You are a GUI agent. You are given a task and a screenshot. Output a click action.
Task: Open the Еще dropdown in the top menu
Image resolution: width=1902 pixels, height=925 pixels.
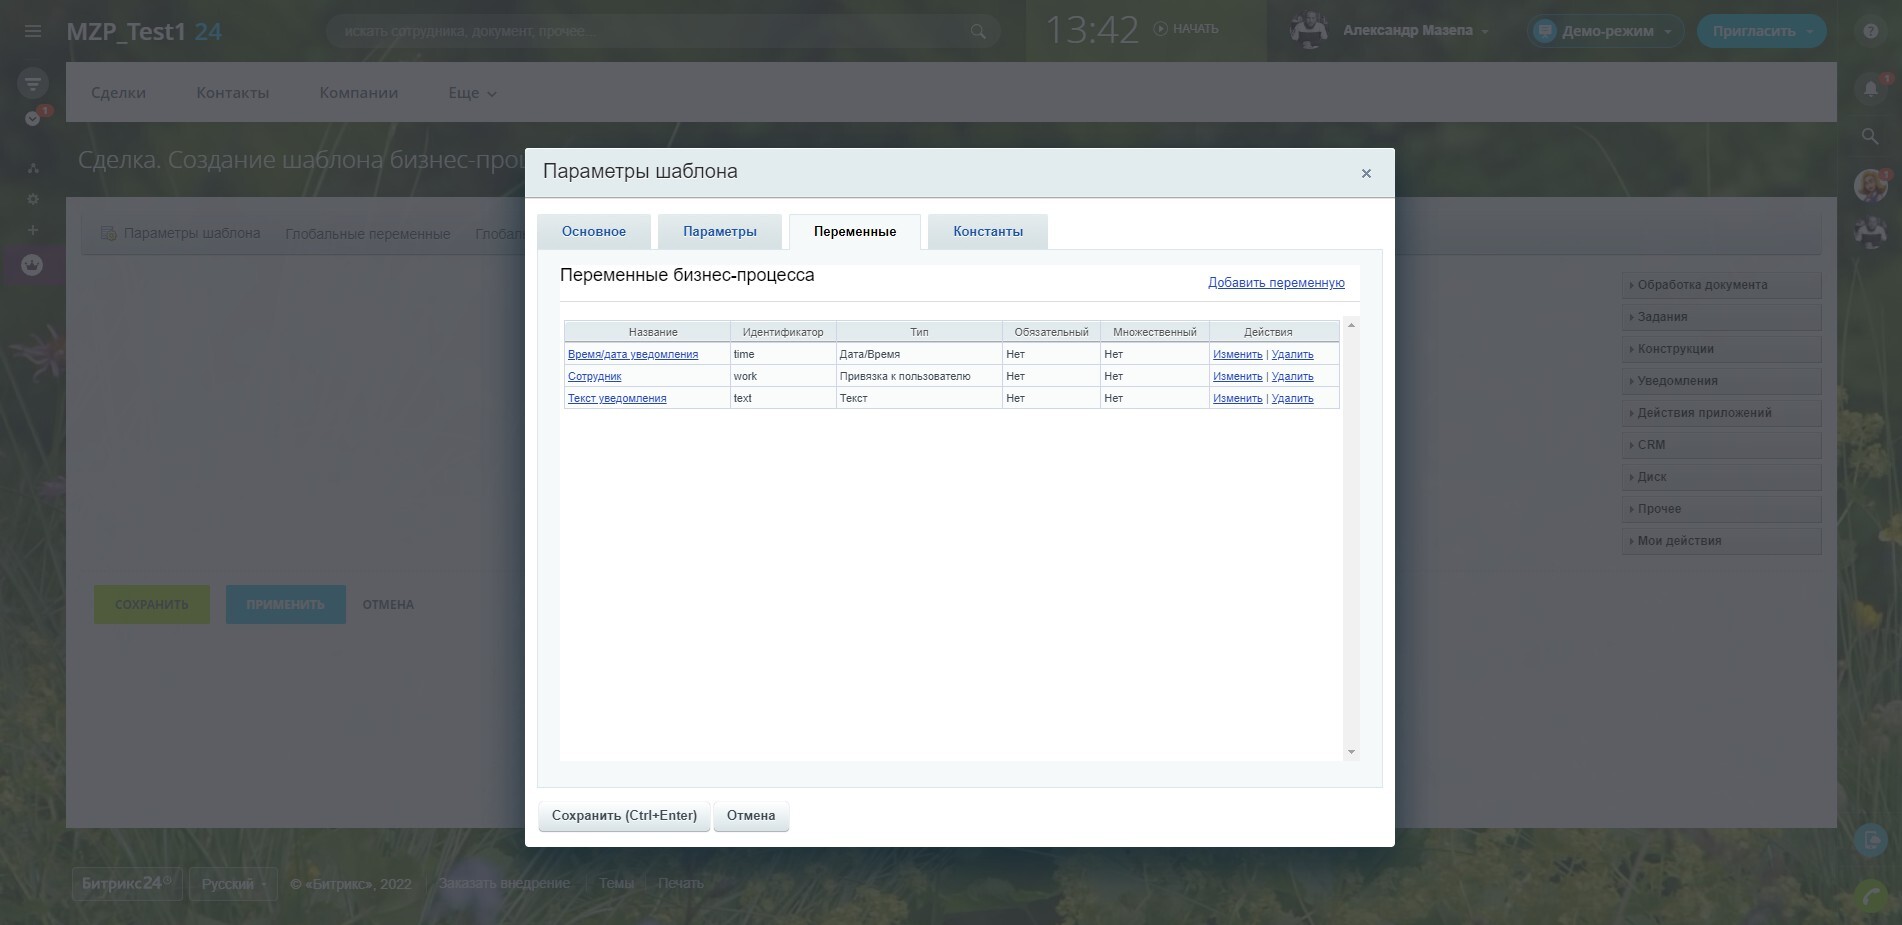472,93
